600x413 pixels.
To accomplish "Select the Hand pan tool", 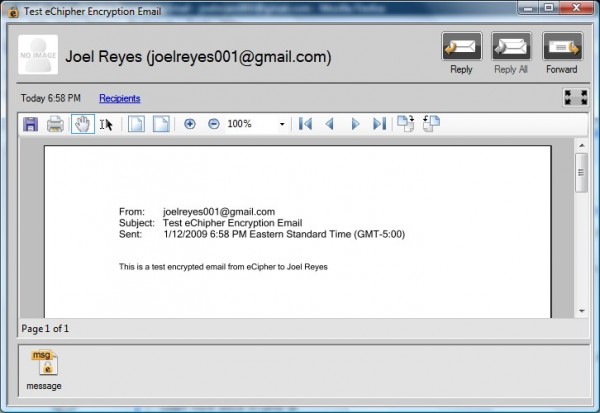I will tap(83, 124).
